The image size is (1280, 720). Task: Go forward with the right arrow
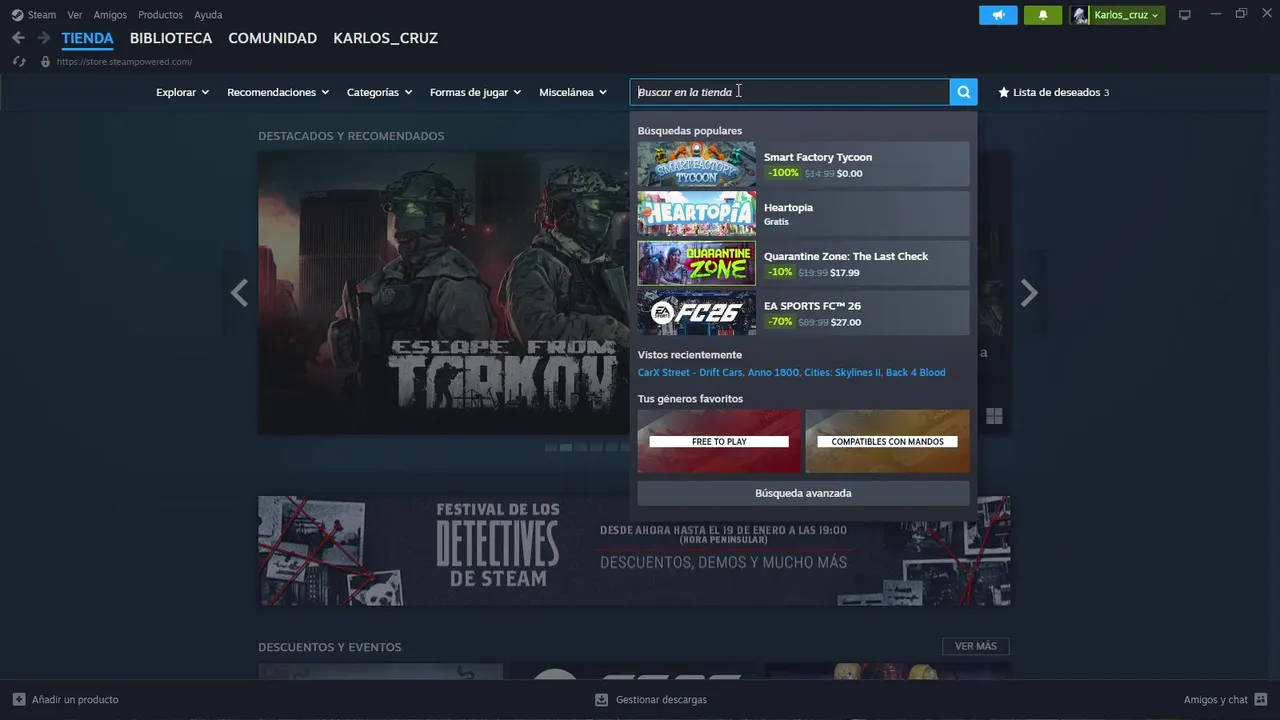coord(43,38)
